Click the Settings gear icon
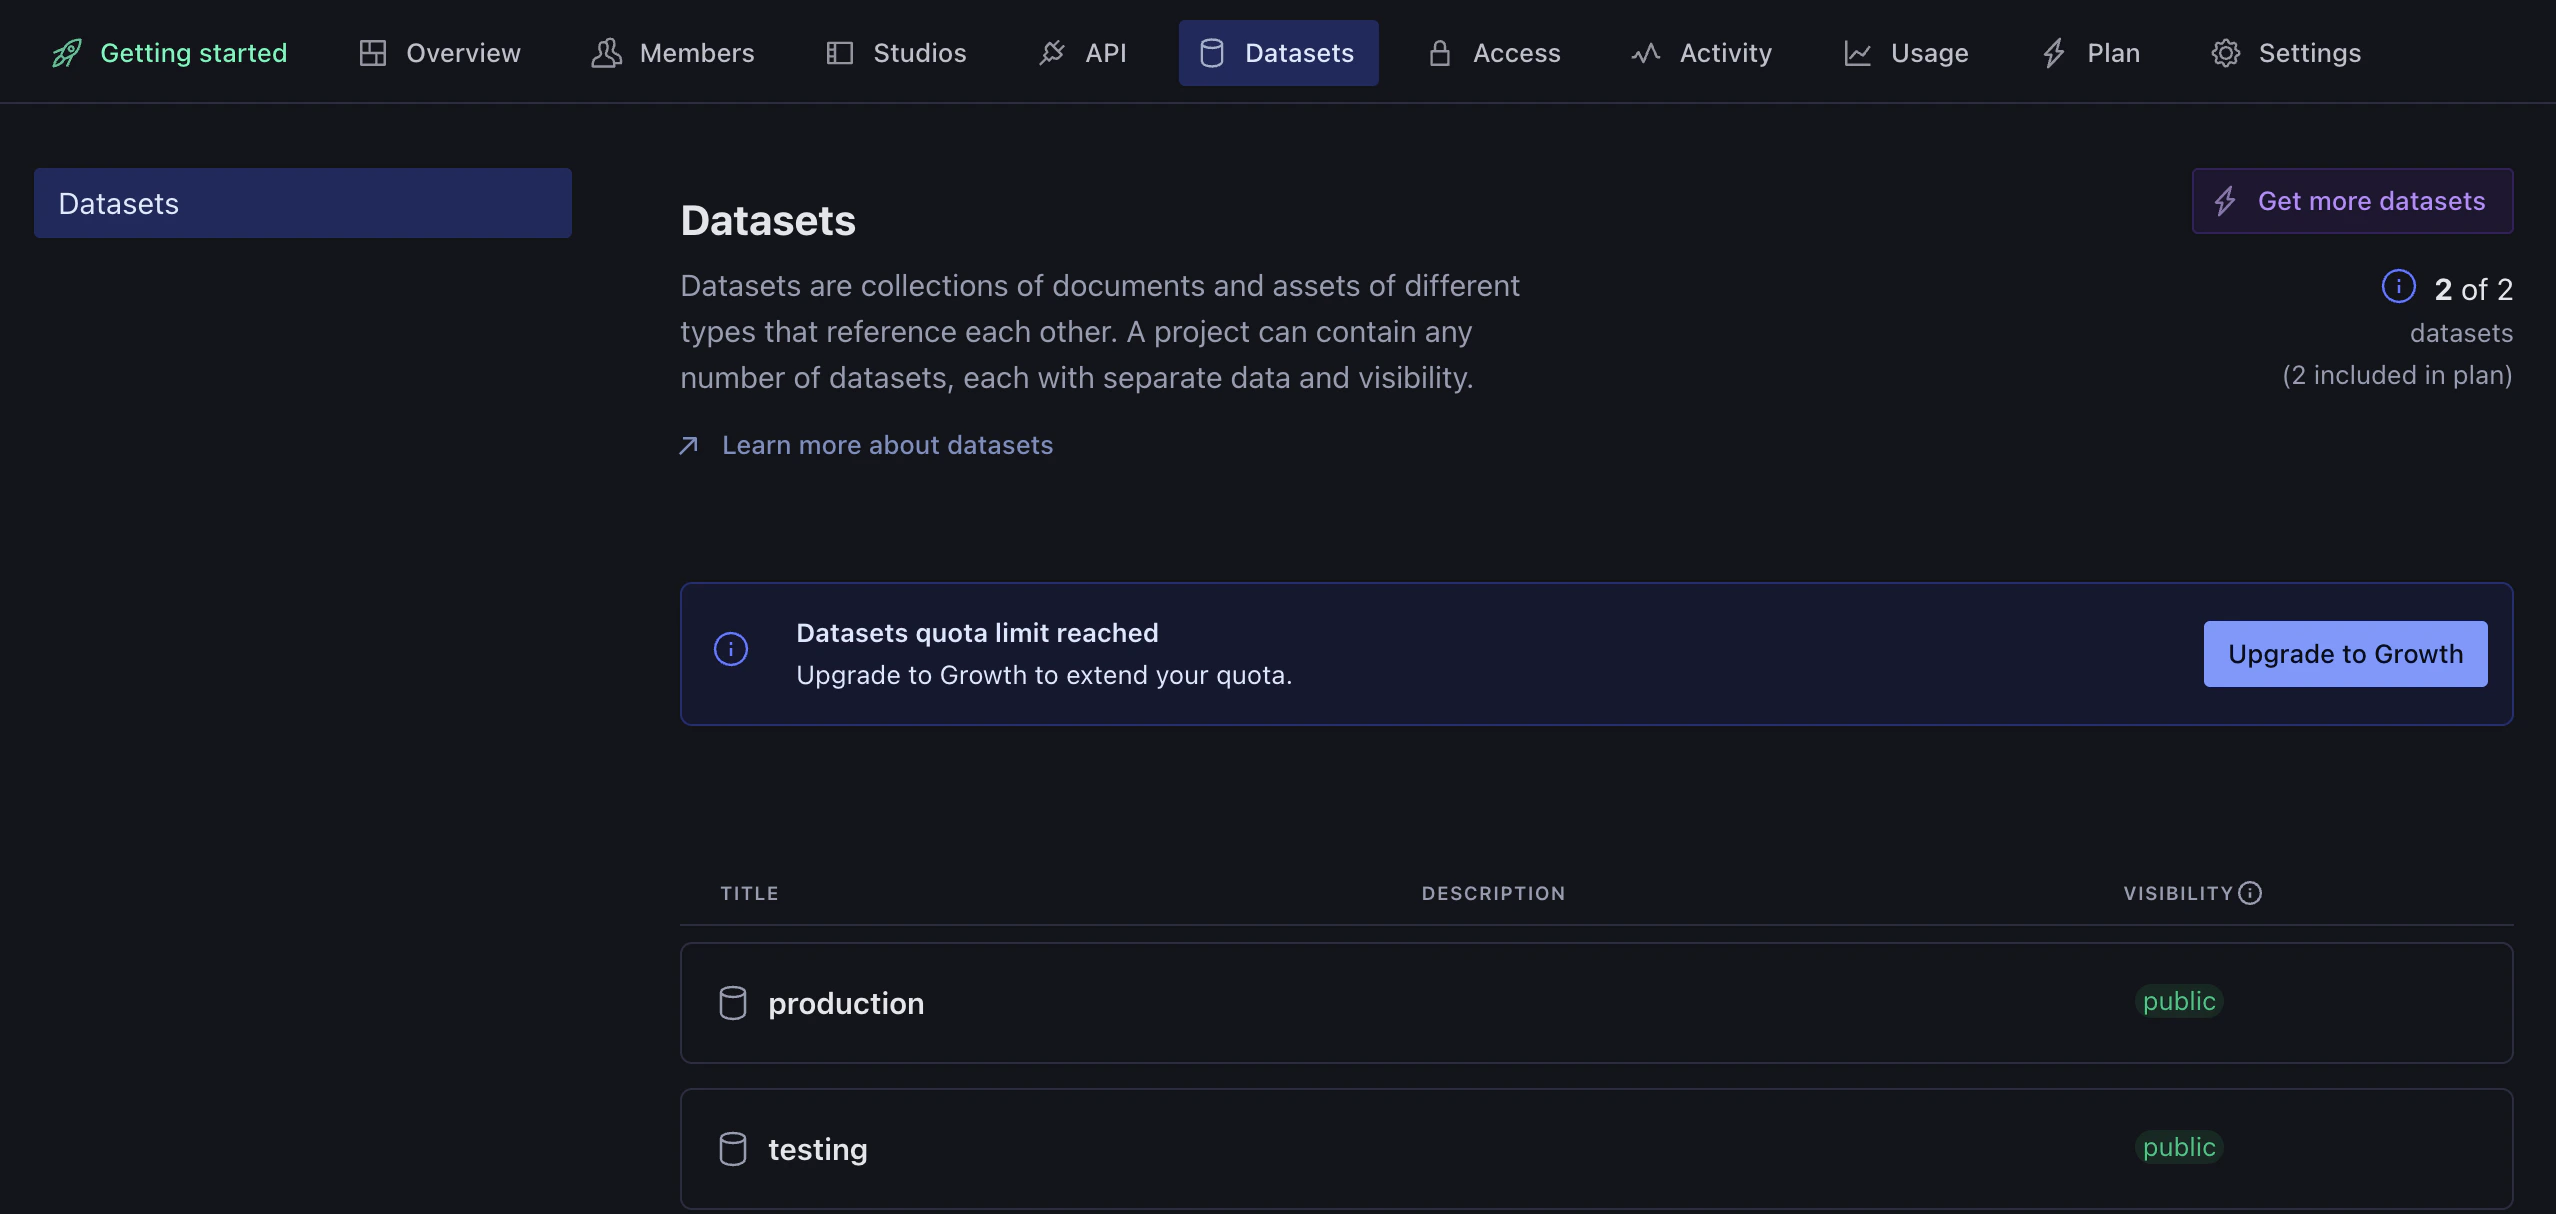 tap(2226, 53)
